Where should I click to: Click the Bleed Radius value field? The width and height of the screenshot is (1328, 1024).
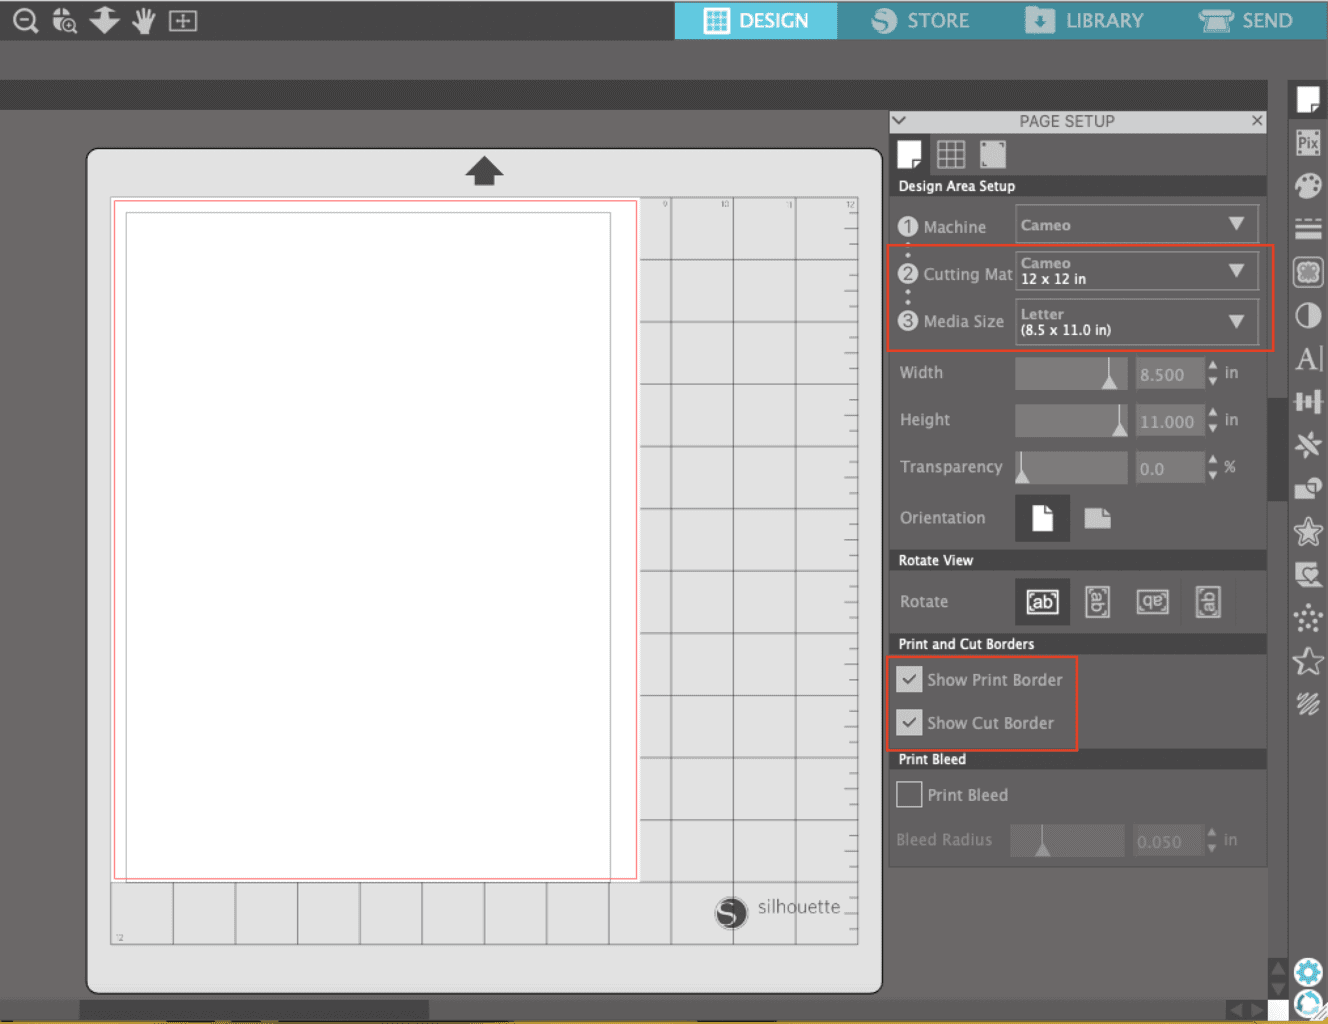tap(1168, 842)
